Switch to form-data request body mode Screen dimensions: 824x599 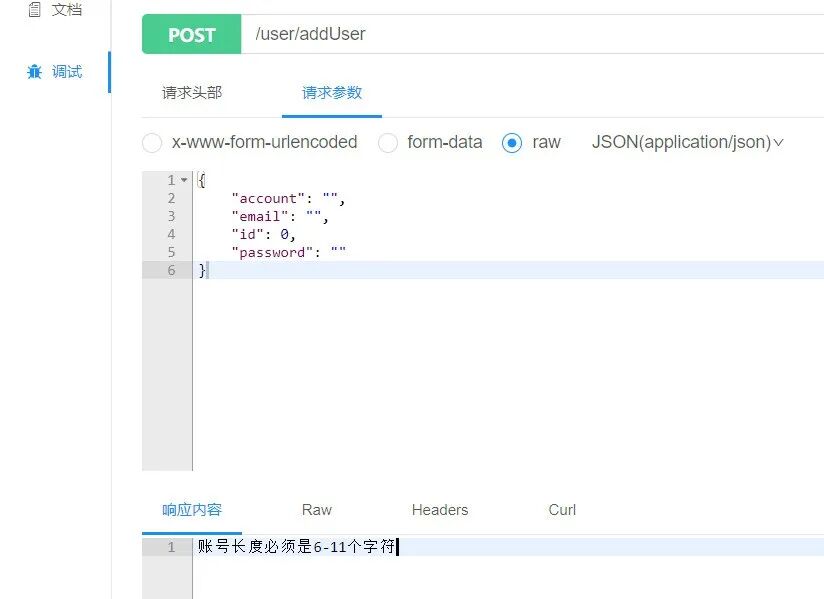(388, 143)
